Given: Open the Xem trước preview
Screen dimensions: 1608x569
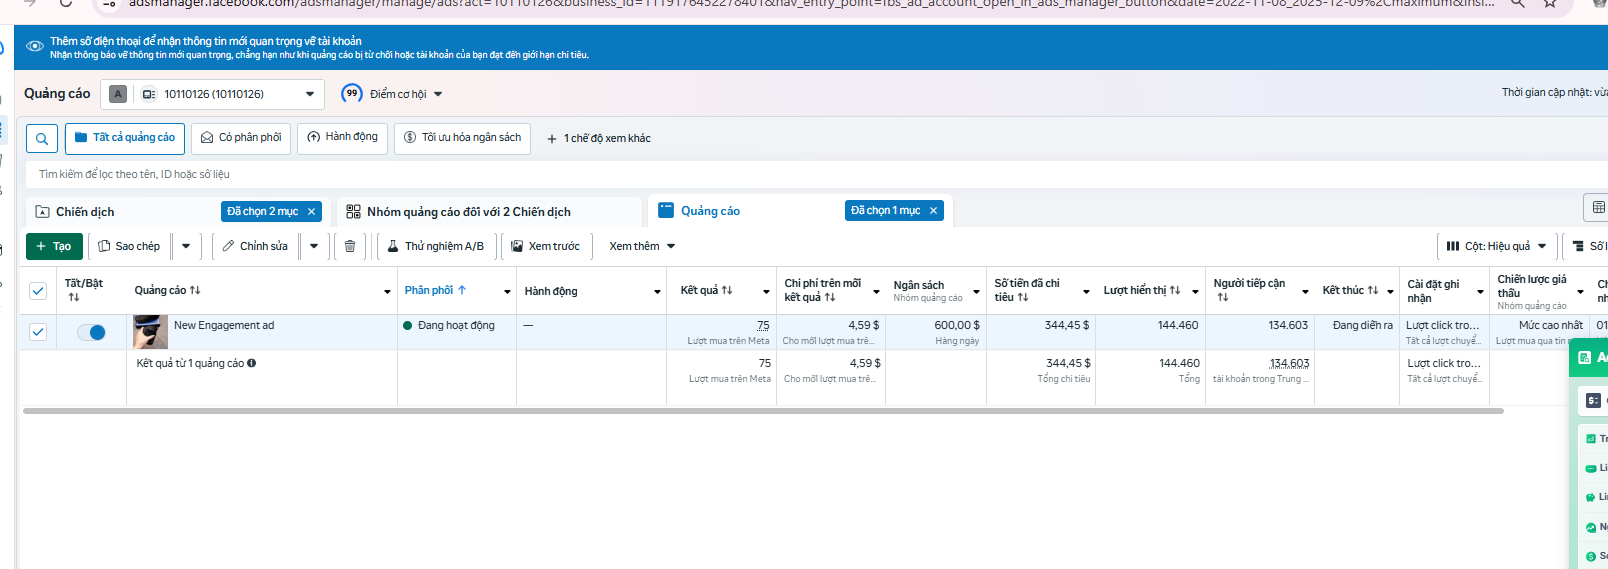Looking at the screenshot, I should (546, 246).
